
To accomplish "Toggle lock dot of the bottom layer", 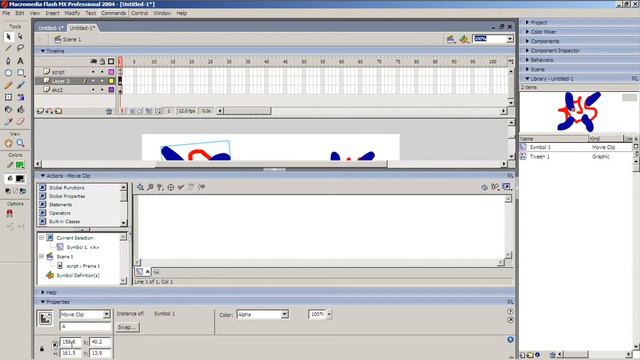I will coord(102,90).
